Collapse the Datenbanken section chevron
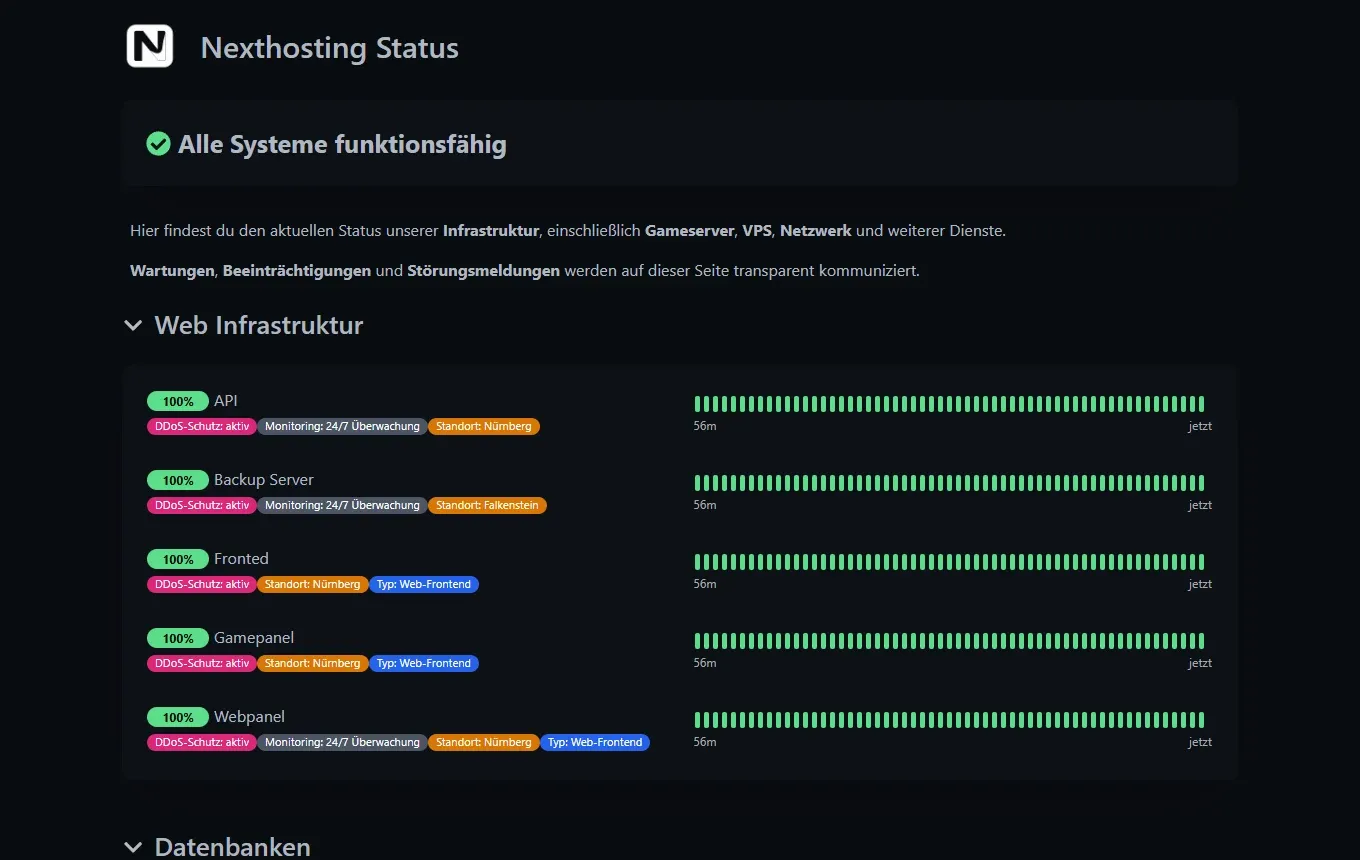Image resolution: width=1360 pixels, height=860 pixels. coord(133,847)
